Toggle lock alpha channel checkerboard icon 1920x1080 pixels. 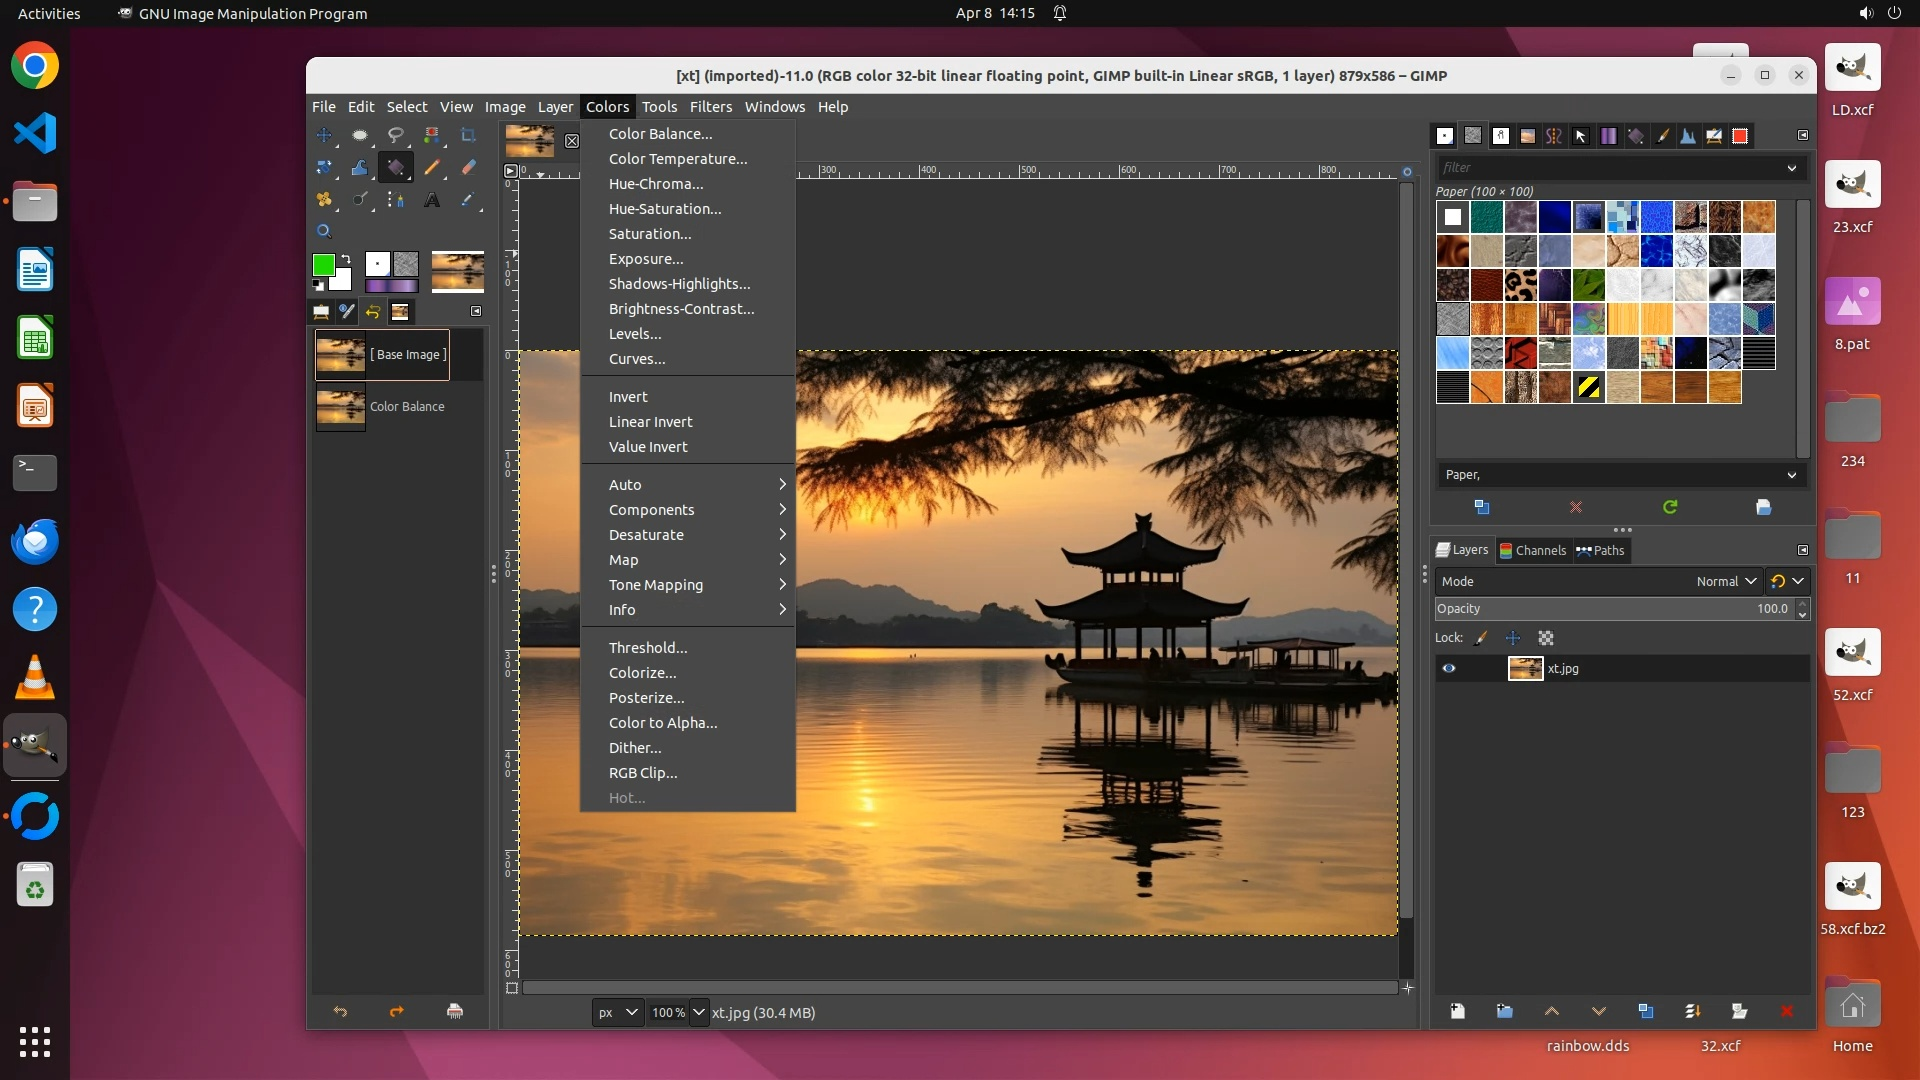point(1546,638)
